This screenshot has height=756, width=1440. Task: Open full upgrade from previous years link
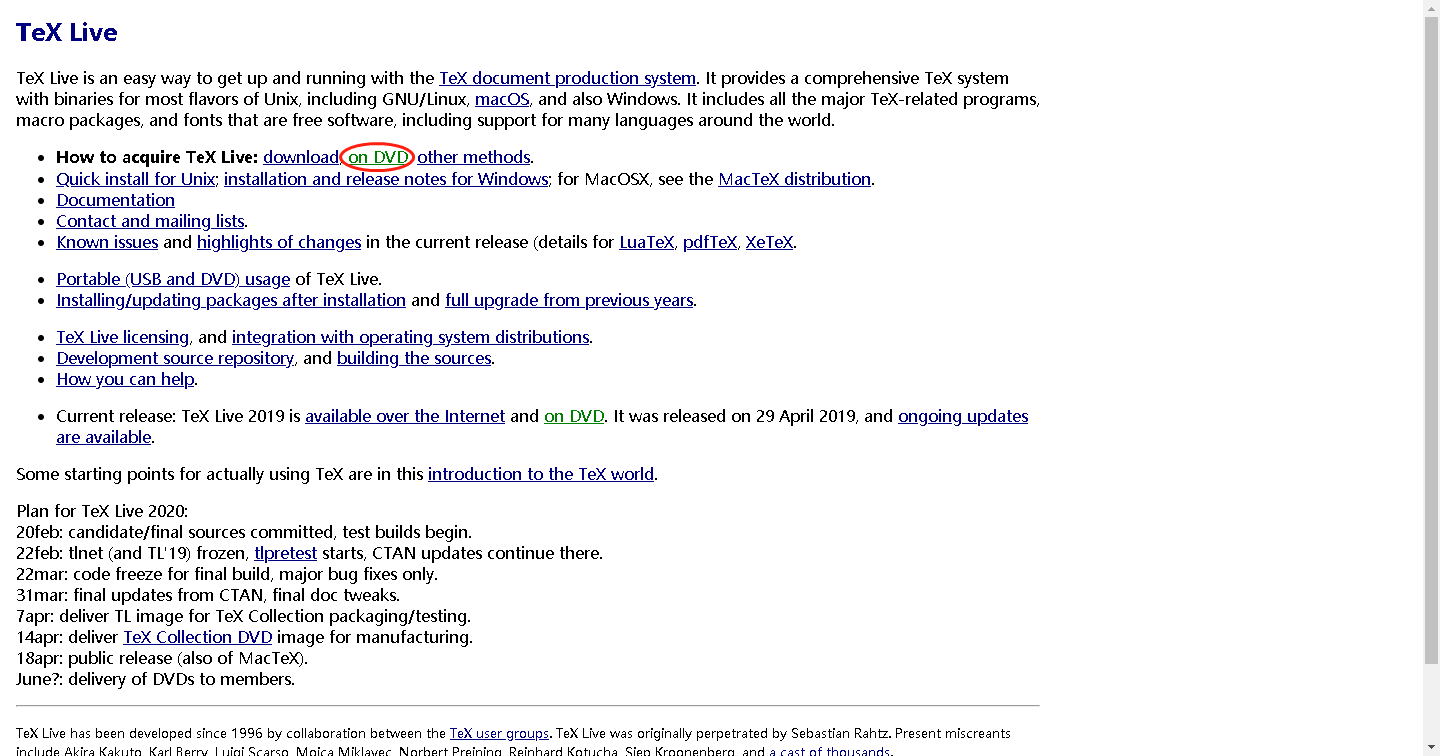569,300
